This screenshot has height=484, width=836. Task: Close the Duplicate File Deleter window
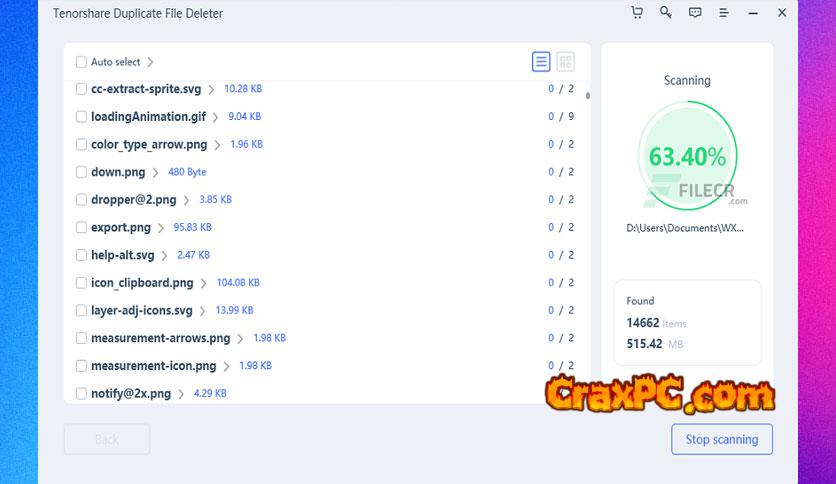pos(782,13)
